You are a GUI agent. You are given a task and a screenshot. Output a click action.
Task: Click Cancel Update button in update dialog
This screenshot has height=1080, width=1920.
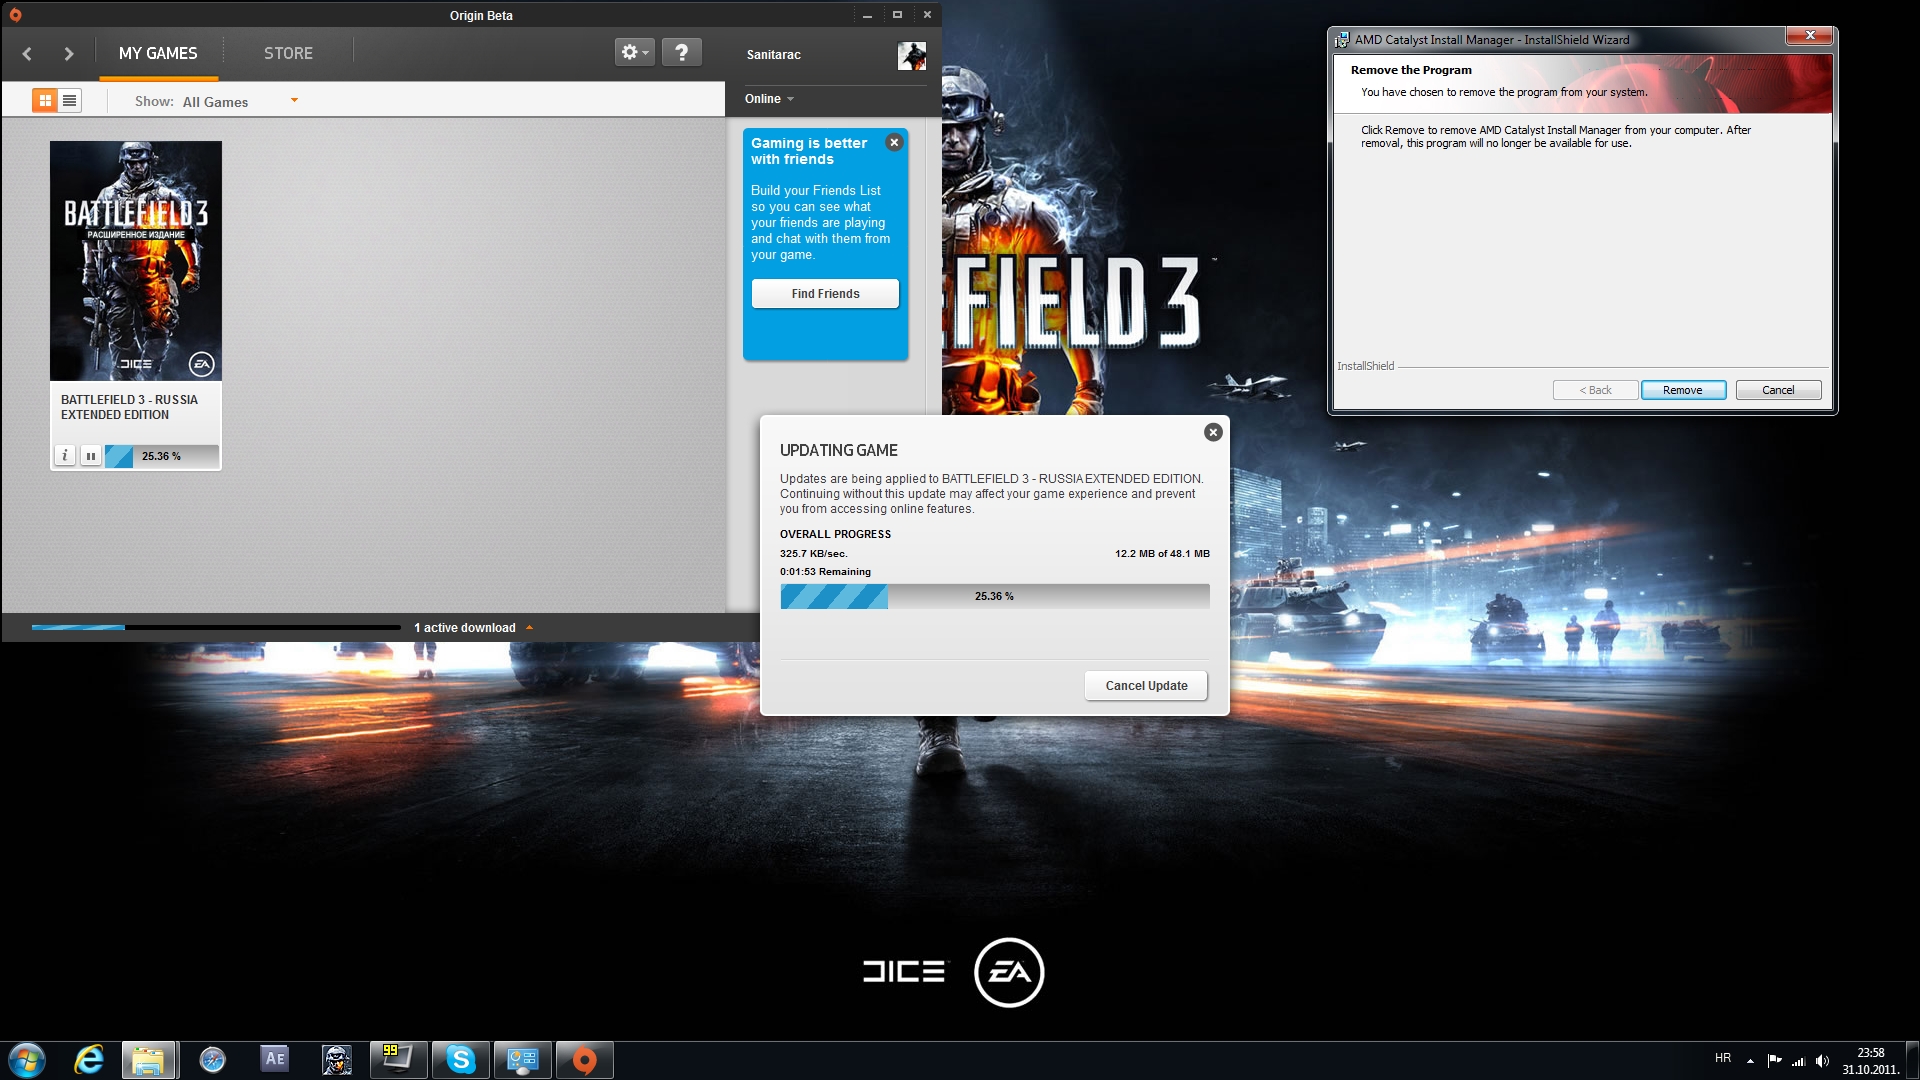1145,684
